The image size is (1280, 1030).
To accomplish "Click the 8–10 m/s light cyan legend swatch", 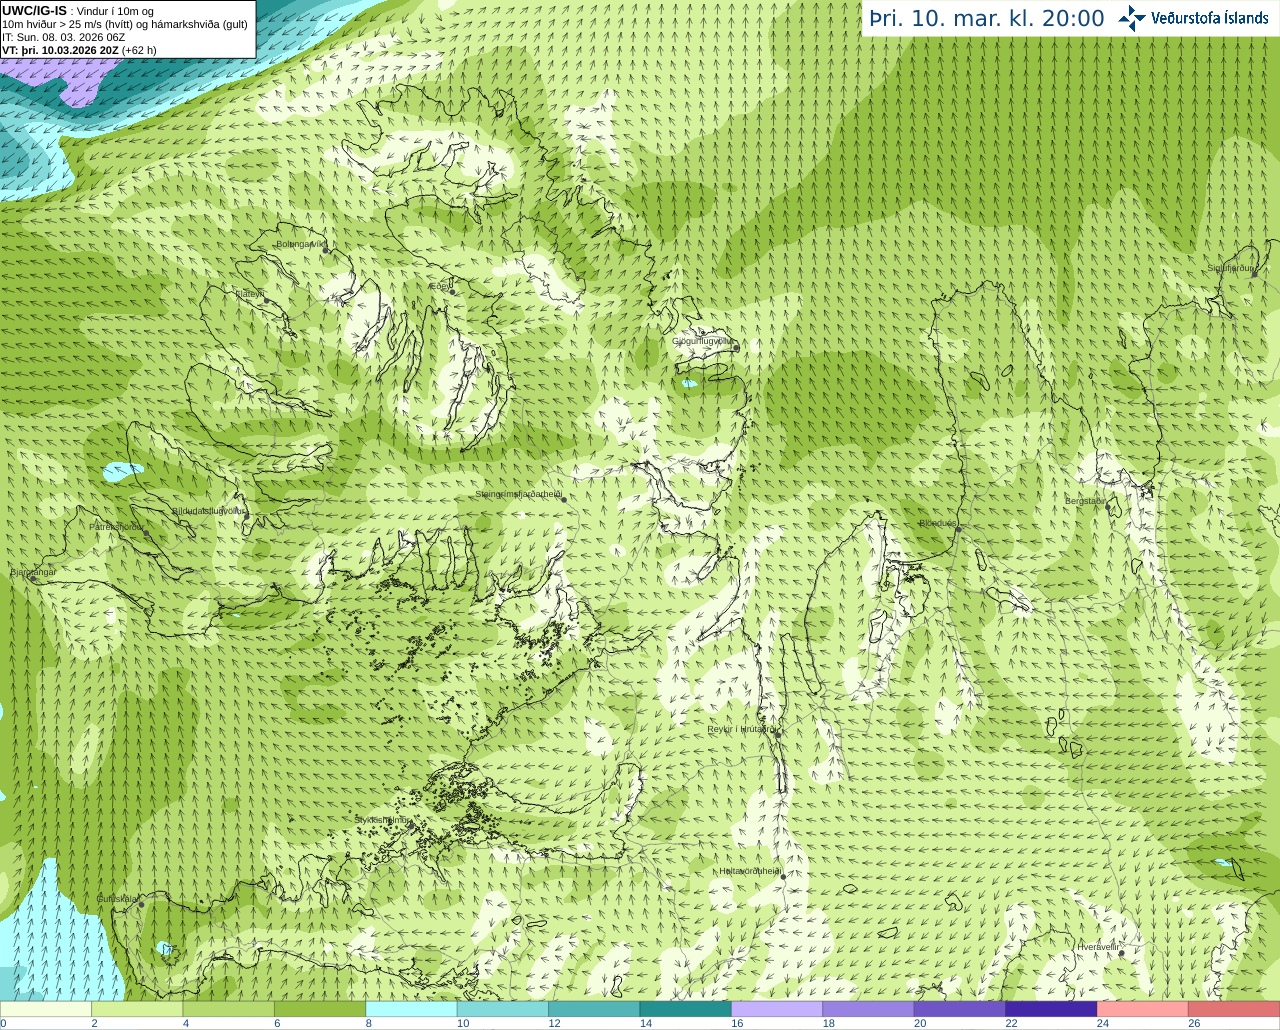I will point(412,1009).
